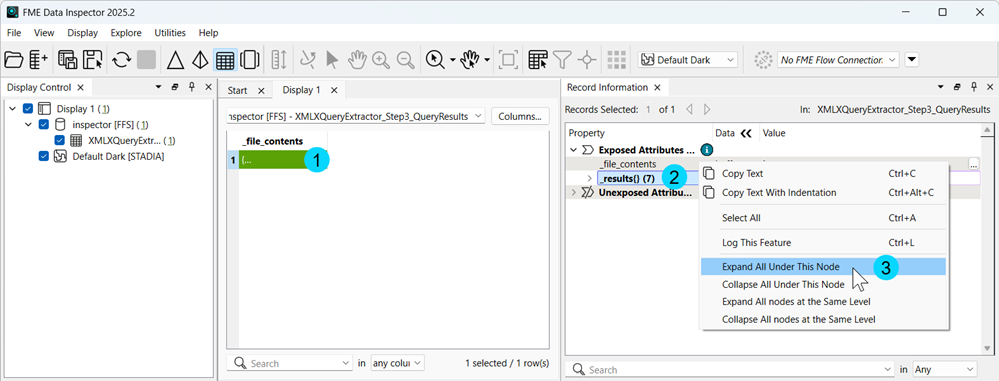Switch to 3D view with pyramid icon
This screenshot has width=999, height=381.
(x=200, y=60)
